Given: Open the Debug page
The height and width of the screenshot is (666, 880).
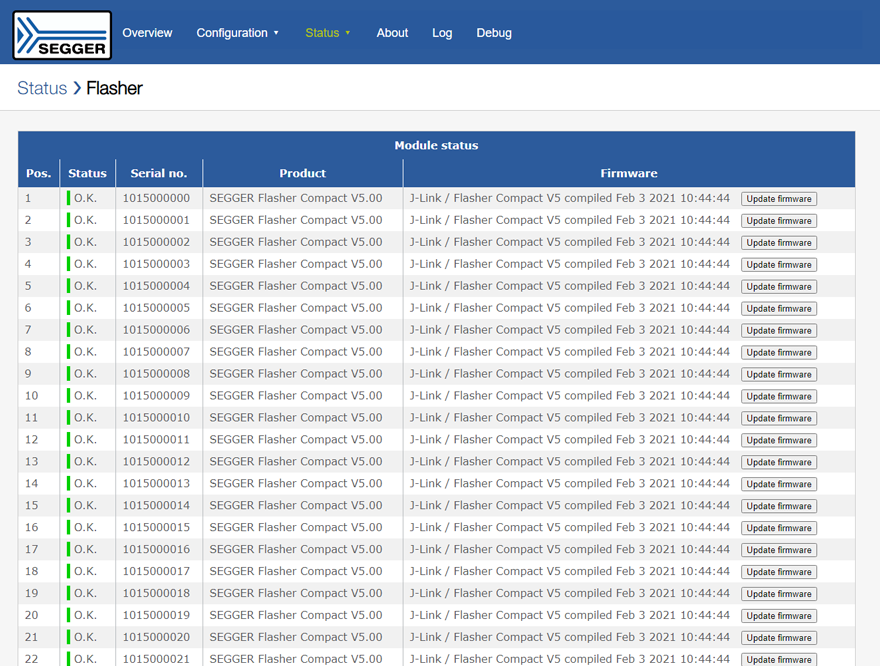Looking at the screenshot, I should (x=494, y=33).
